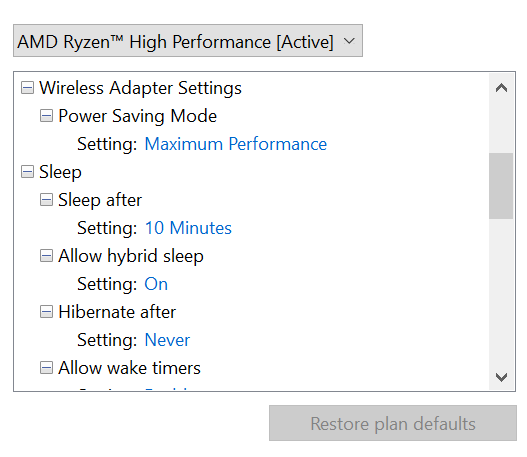Select the Allow wake timers label
The height and width of the screenshot is (457, 527).
(x=129, y=368)
